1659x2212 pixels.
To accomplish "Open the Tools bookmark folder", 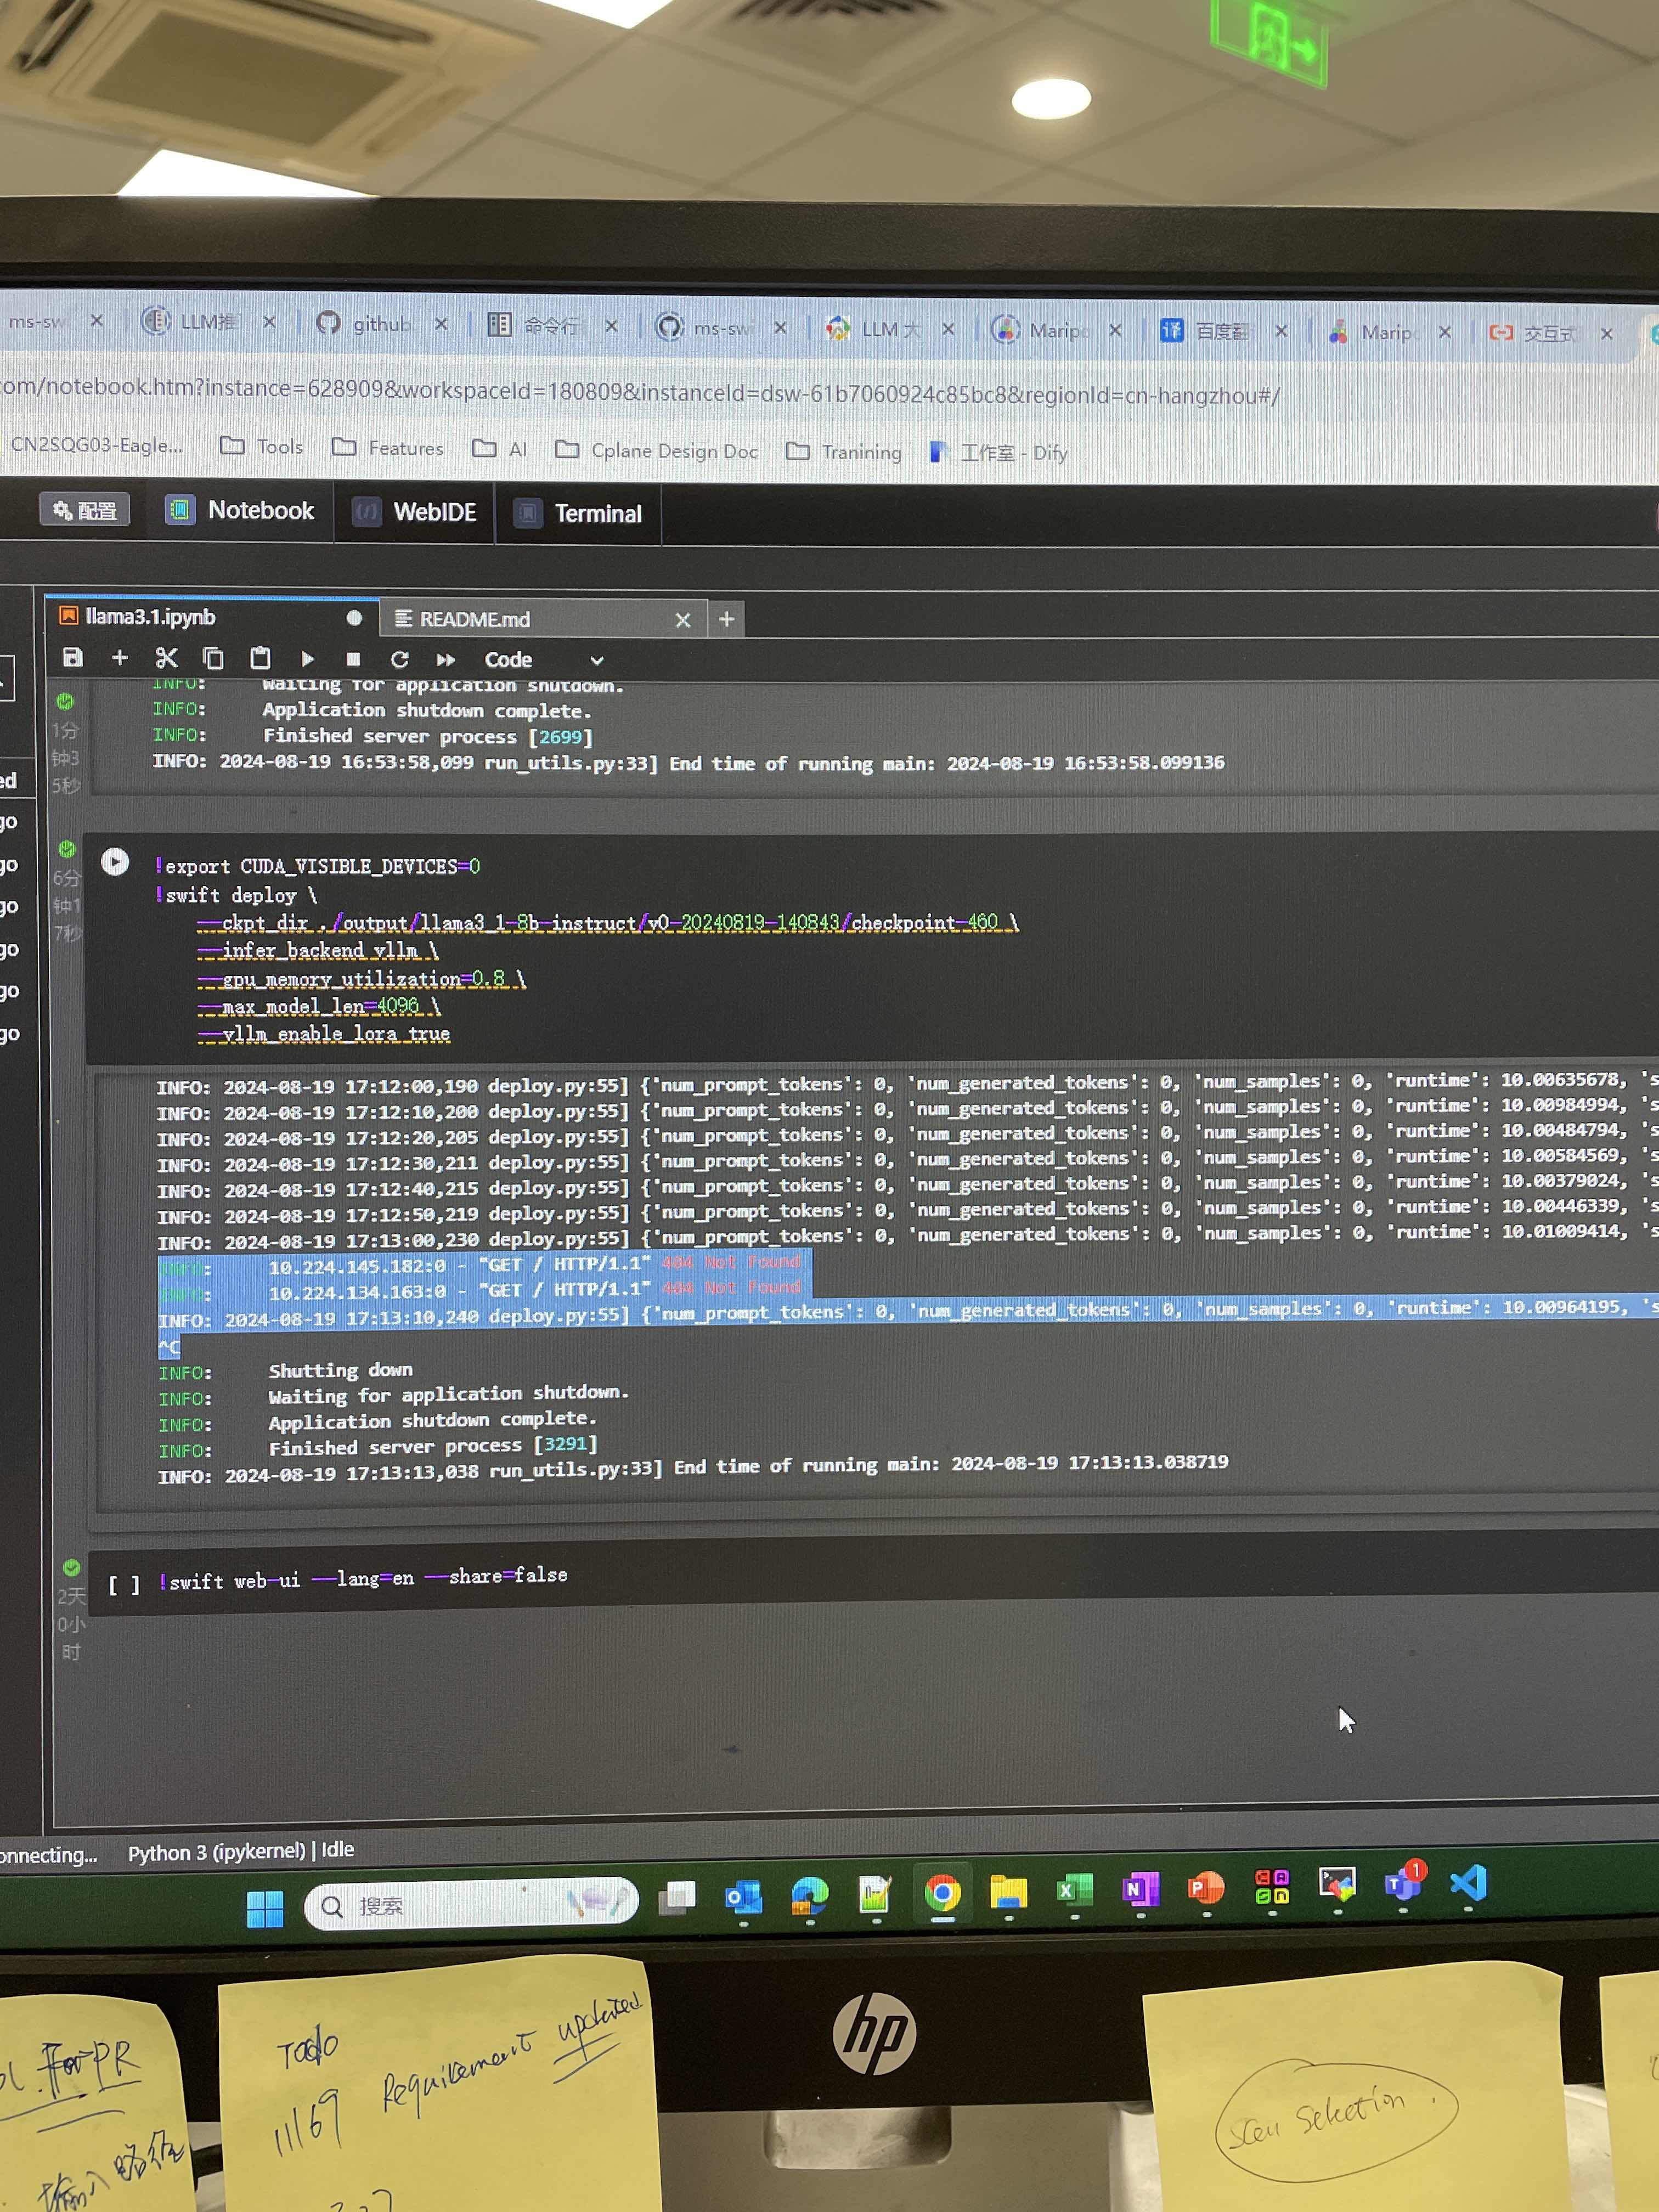I will 261,446.
